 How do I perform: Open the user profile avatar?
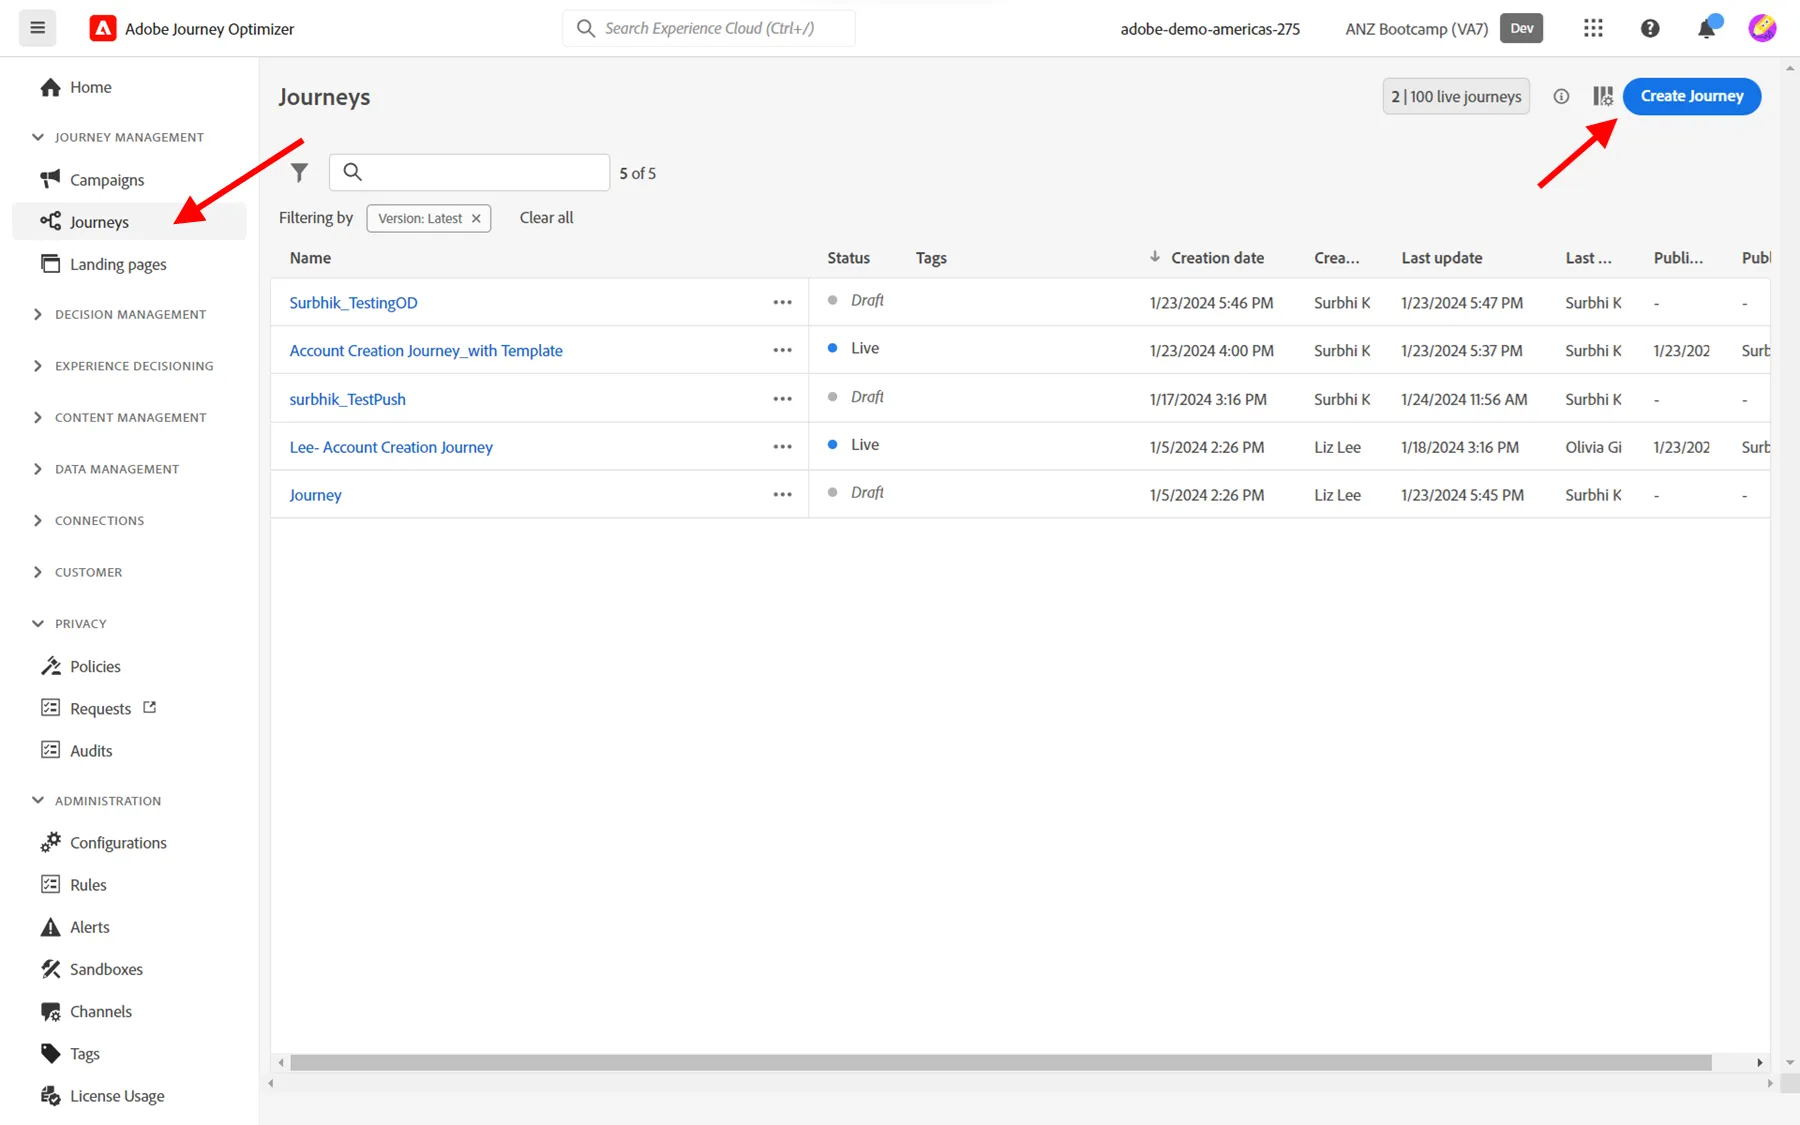[1762, 28]
